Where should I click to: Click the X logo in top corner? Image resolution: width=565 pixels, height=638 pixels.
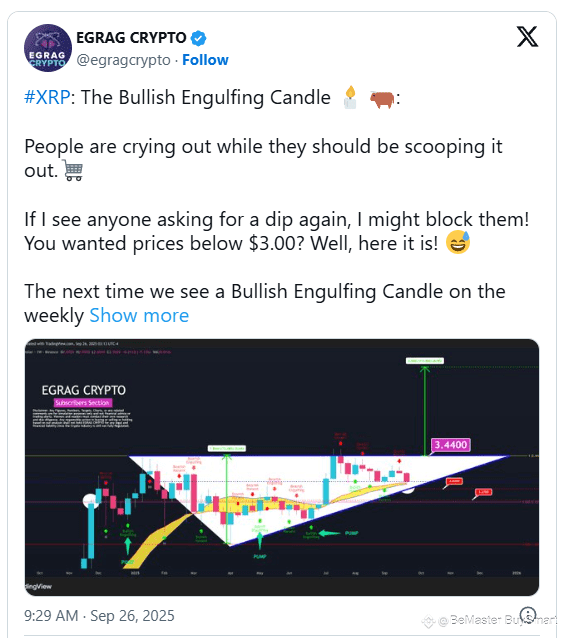coord(528,37)
